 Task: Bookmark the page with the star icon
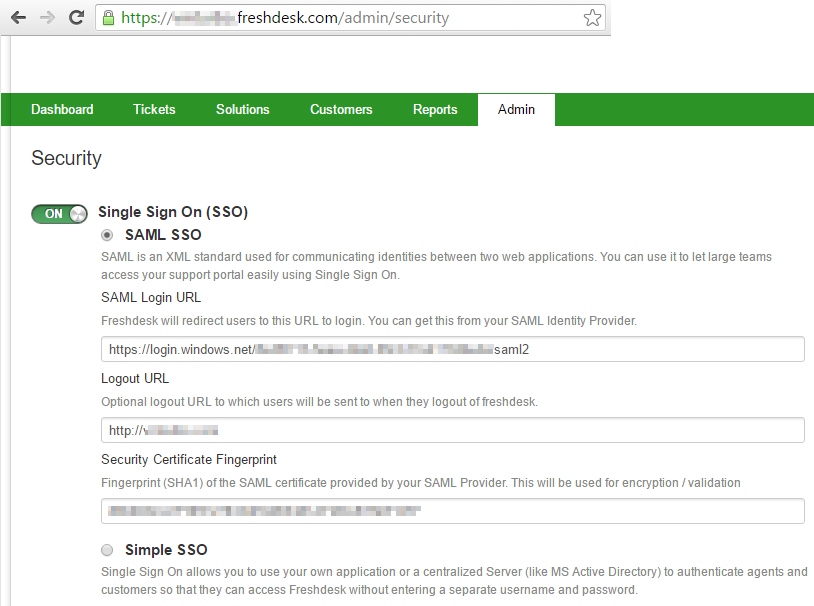(x=592, y=18)
